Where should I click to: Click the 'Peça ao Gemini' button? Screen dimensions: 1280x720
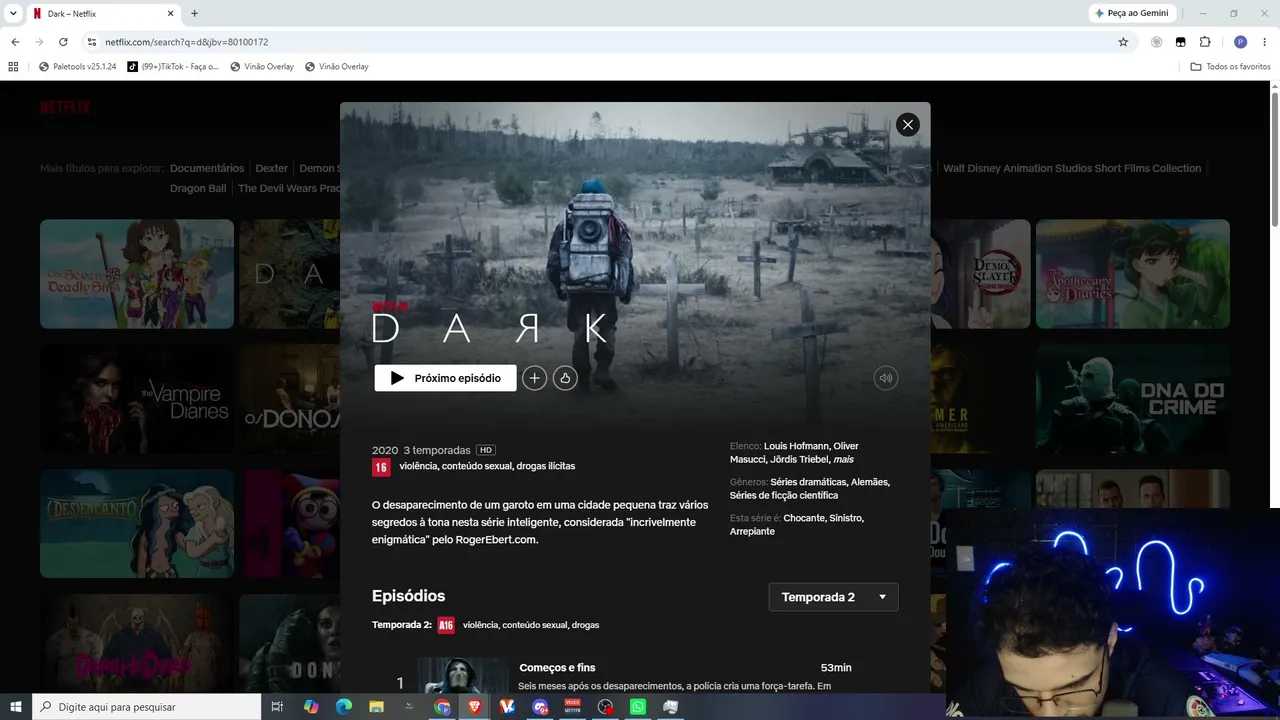coord(1133,14)
